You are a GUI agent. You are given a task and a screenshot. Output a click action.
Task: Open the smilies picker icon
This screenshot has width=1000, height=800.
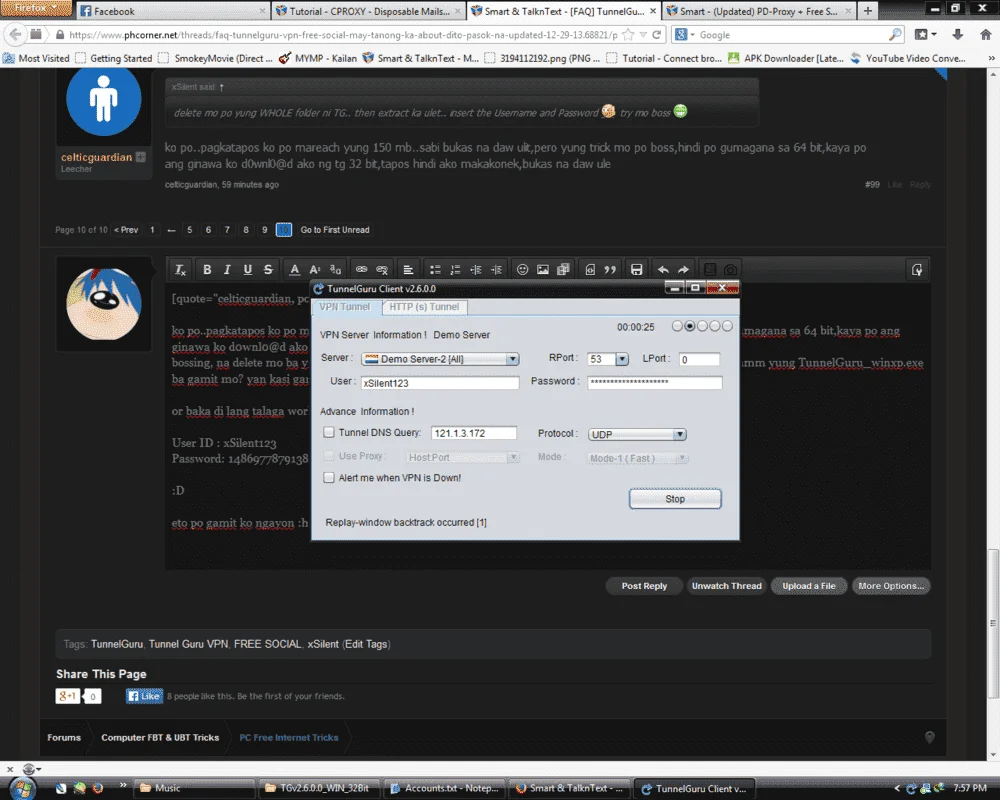click(x=522, y=270)
